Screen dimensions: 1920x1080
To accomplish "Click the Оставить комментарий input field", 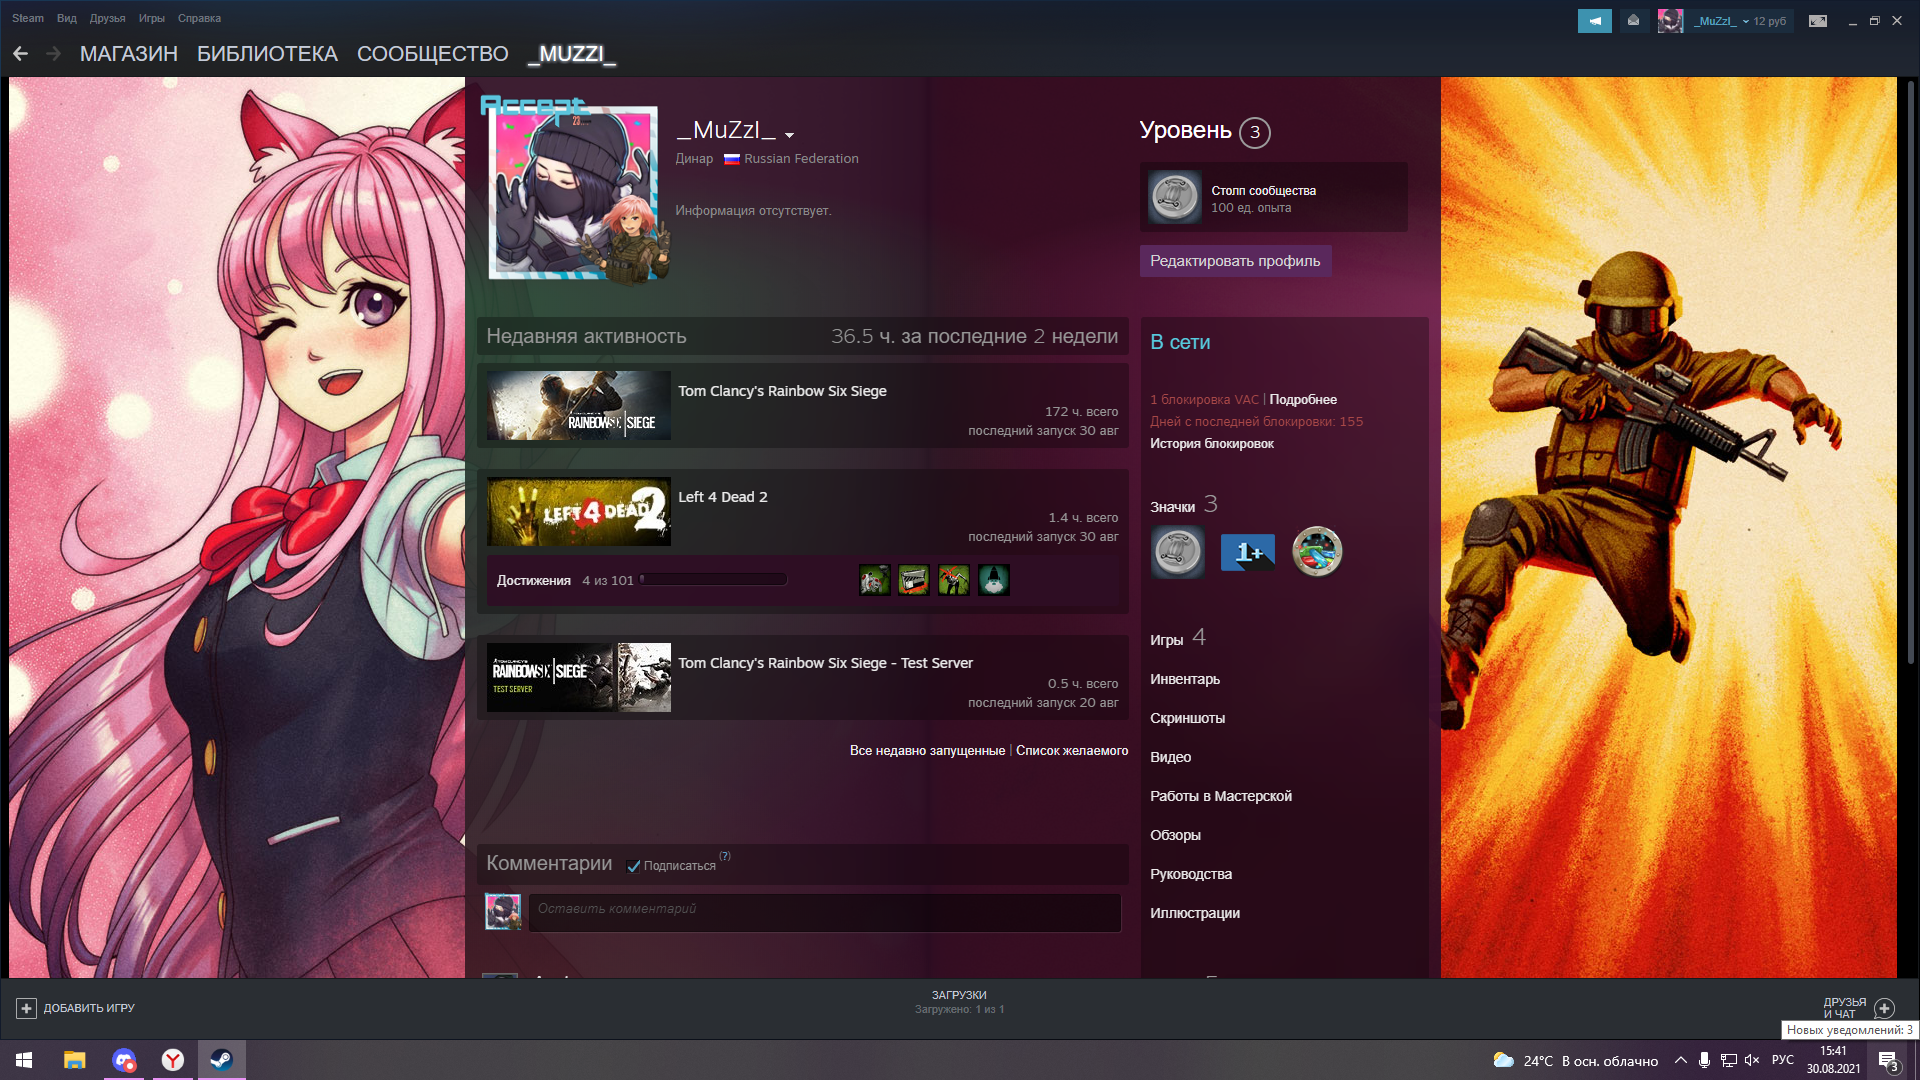I will pyautogui.click(x=825, y=912).
